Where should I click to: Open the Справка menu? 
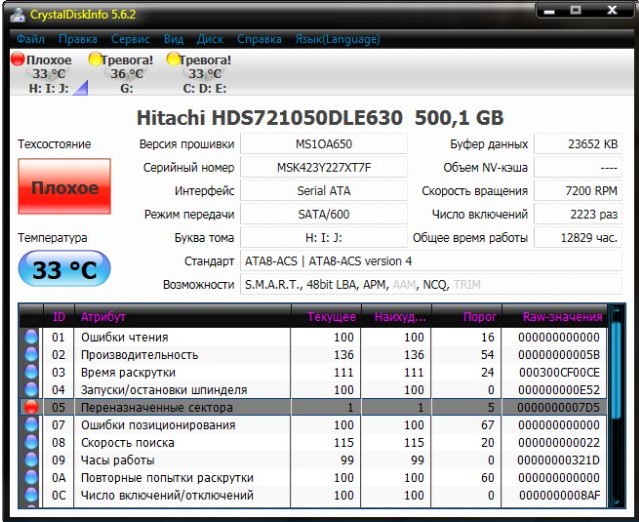coord(259,39)
